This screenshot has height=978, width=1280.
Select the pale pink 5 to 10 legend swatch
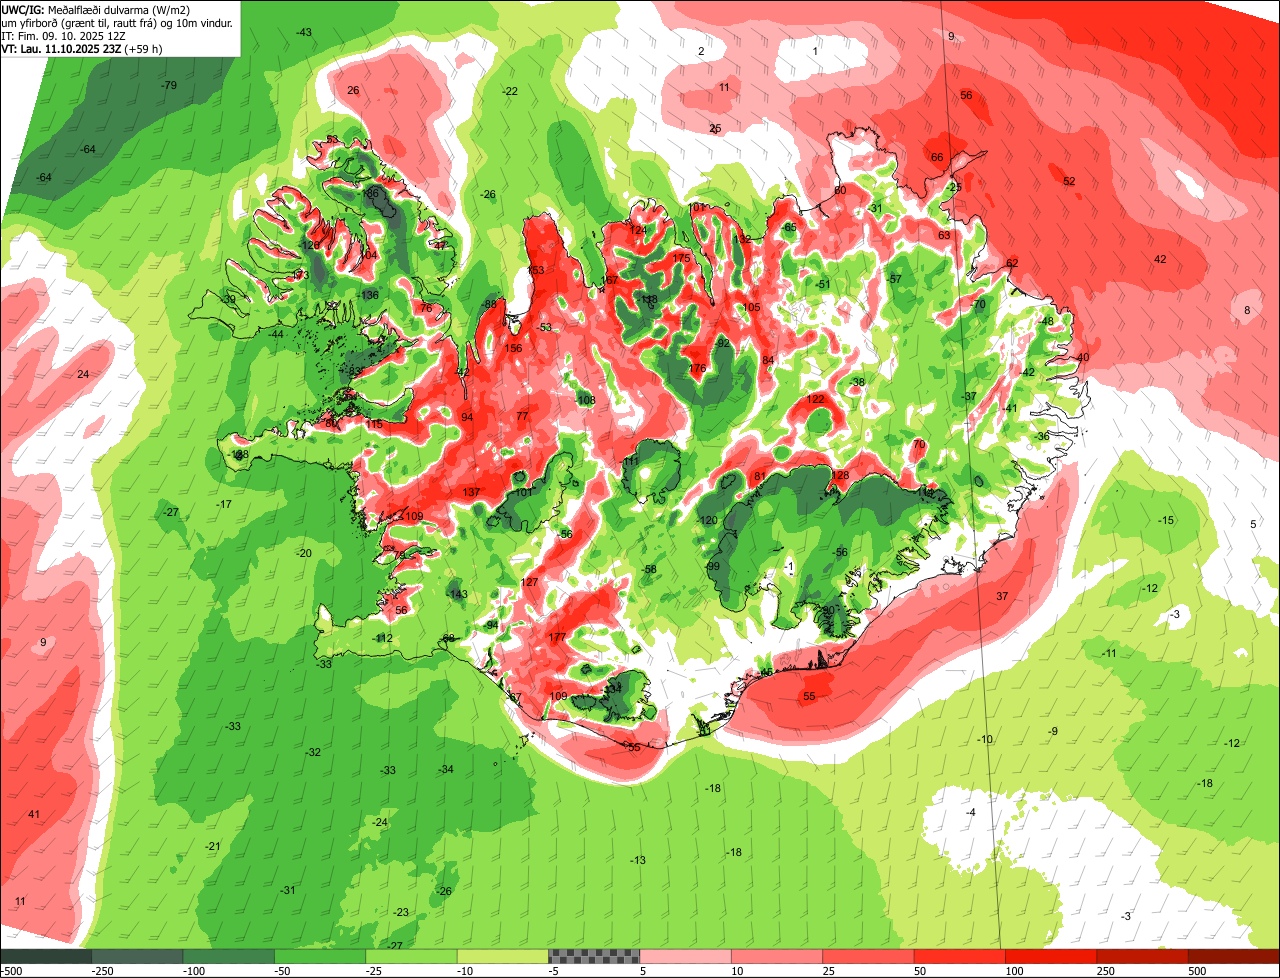(685, 956)
